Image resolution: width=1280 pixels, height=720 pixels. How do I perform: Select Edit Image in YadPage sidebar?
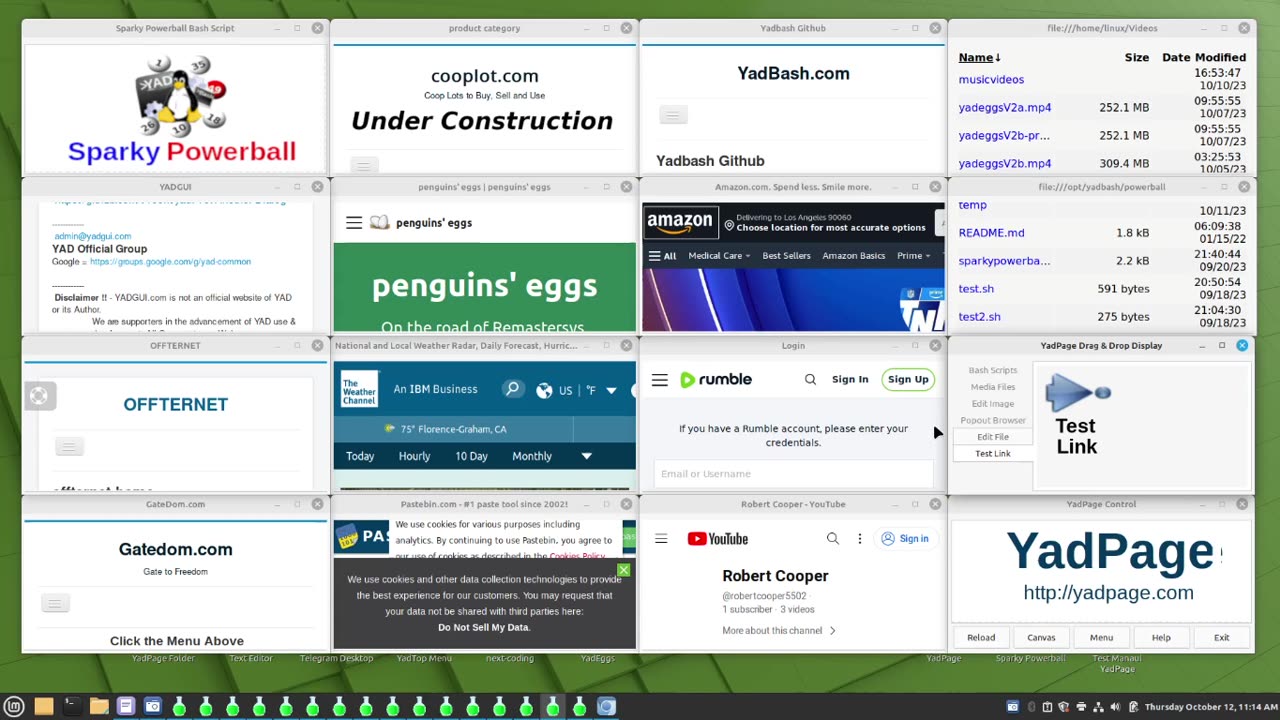(x=993, y=404)
